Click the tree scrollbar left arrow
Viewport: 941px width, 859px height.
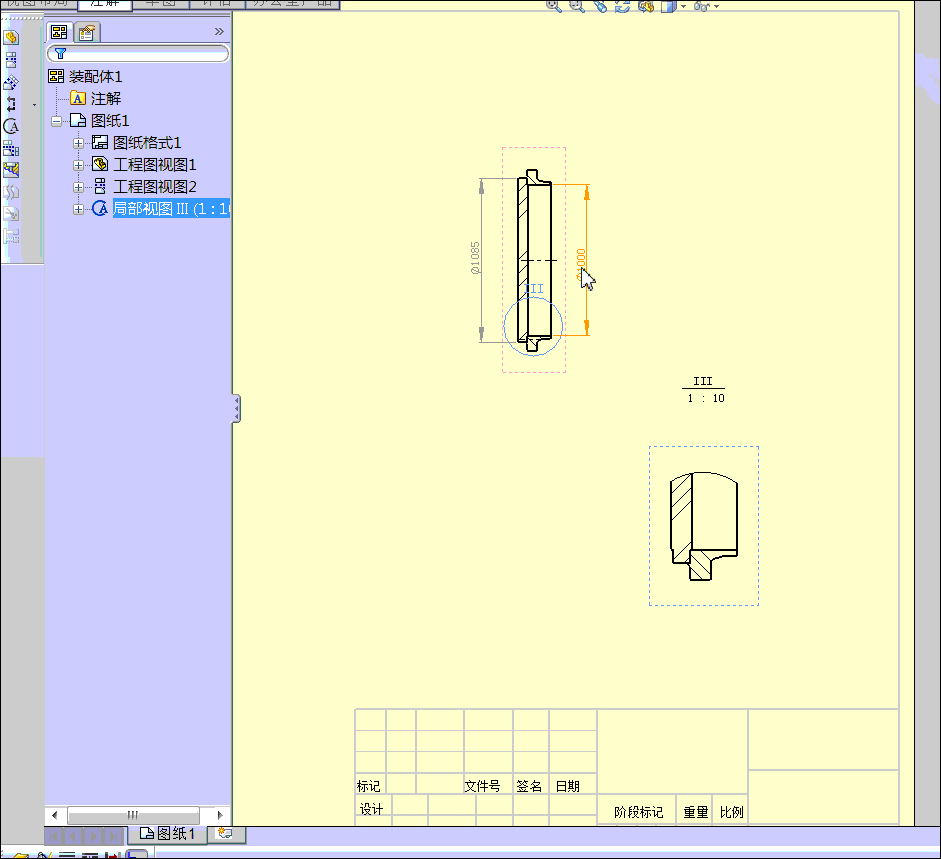pos(55,815)
